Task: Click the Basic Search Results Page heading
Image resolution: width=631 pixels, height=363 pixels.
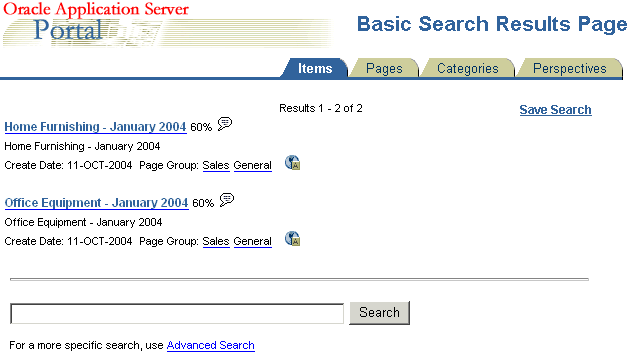Action: pyautogui.click(x=492, y=24)
